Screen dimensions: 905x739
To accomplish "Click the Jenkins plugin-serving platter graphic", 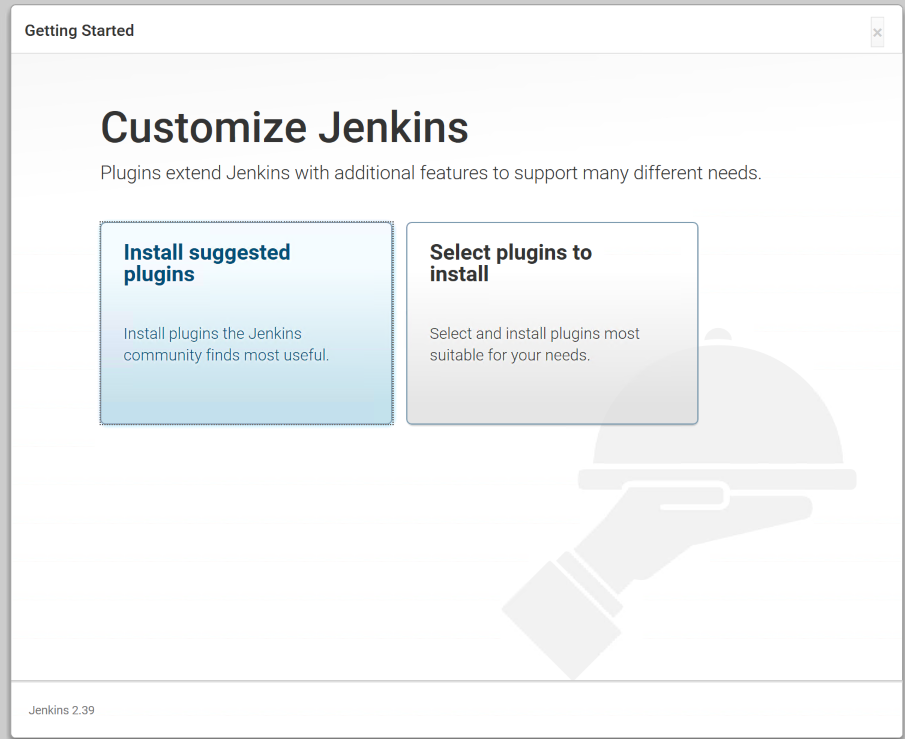I will (x=700, y=500).
